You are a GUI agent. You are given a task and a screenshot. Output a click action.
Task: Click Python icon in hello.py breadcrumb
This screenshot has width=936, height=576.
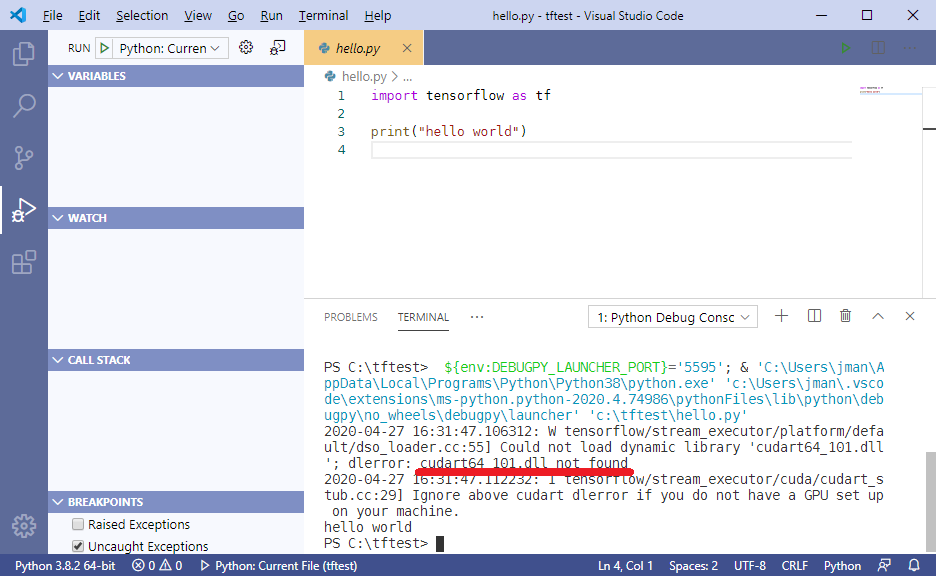pos(330,76)
